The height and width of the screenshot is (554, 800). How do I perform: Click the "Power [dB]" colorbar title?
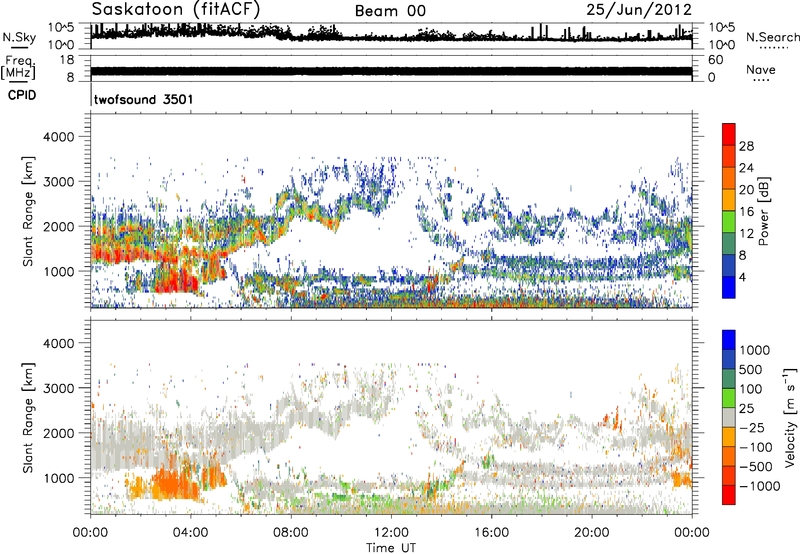coord(764,211)
